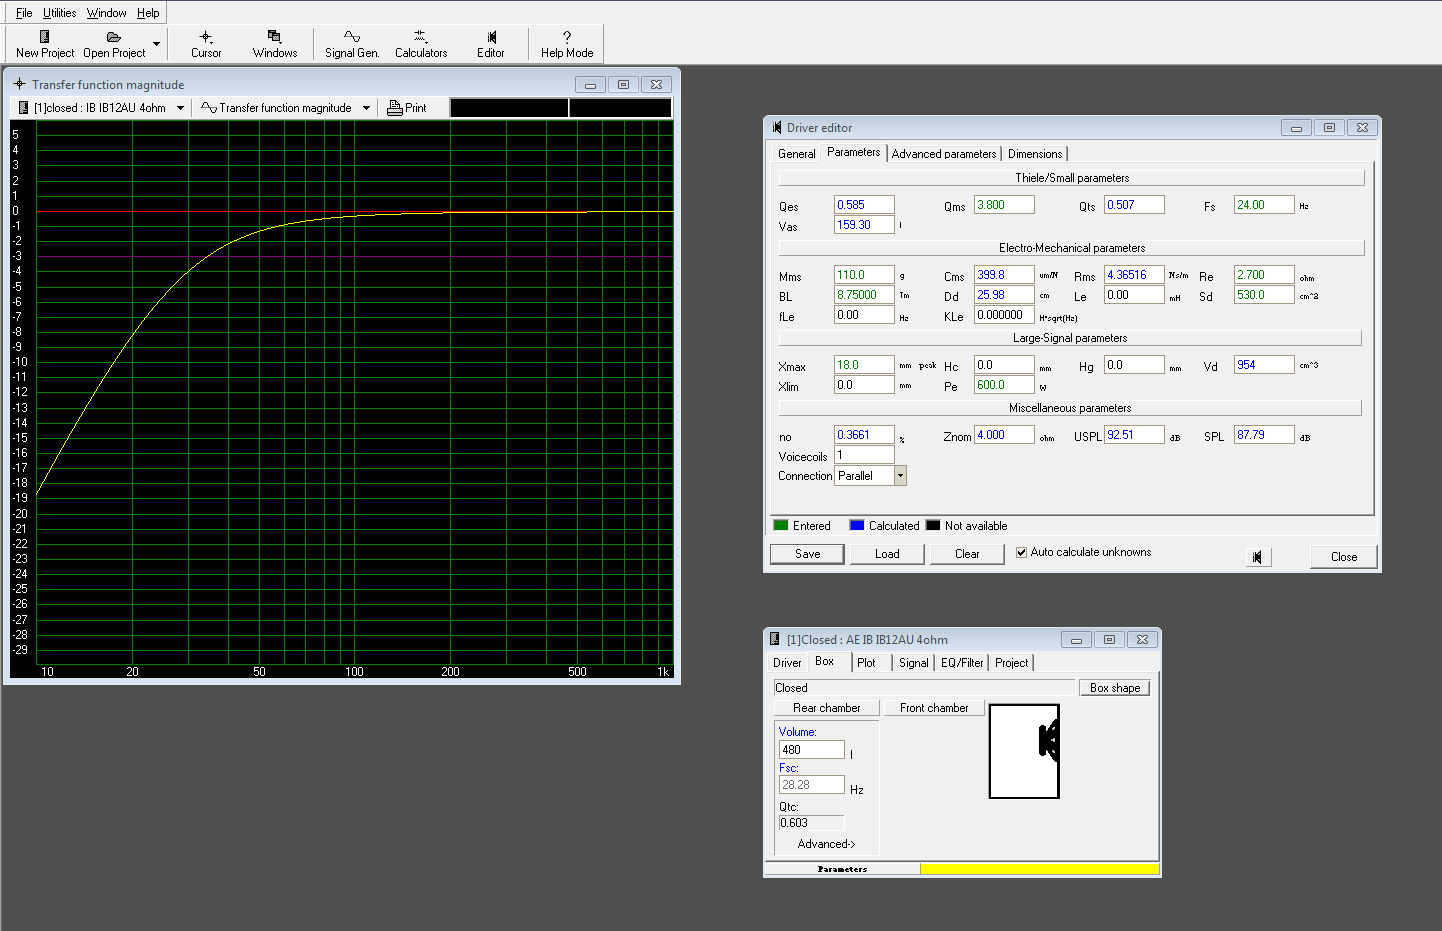Open the driver Editor icon
This screenshot has width=1442, height=931.
click(491, 38)
